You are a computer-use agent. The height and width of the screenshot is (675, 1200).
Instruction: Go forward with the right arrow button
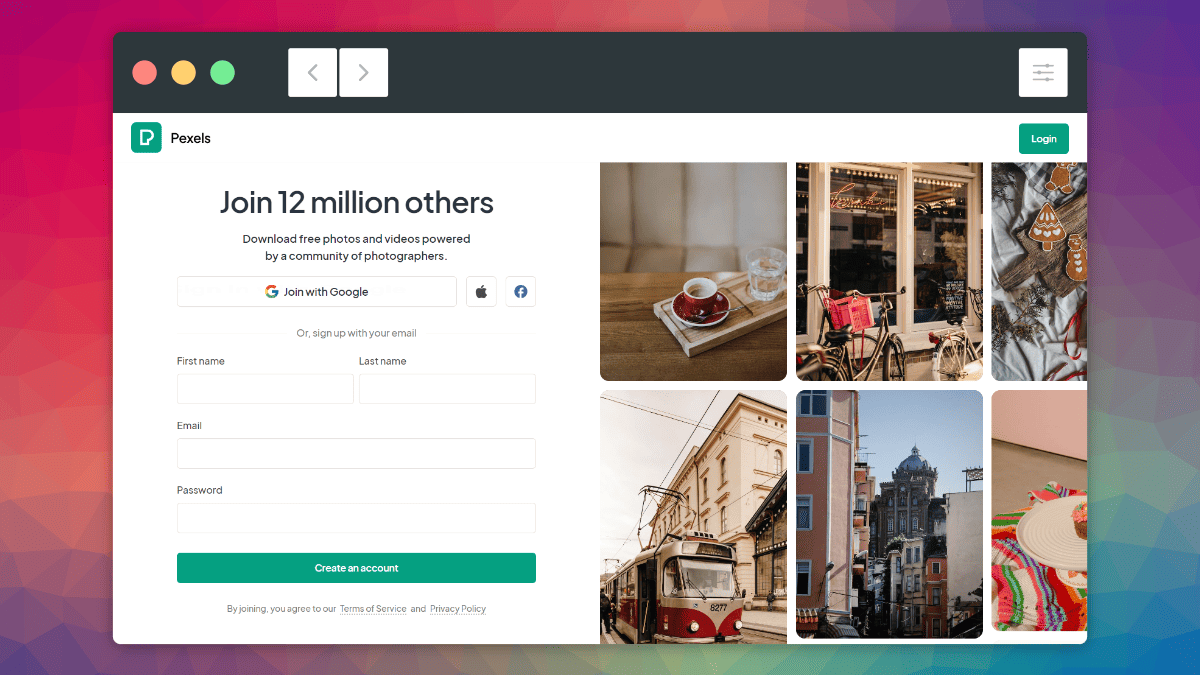click(x=363, y=72)
